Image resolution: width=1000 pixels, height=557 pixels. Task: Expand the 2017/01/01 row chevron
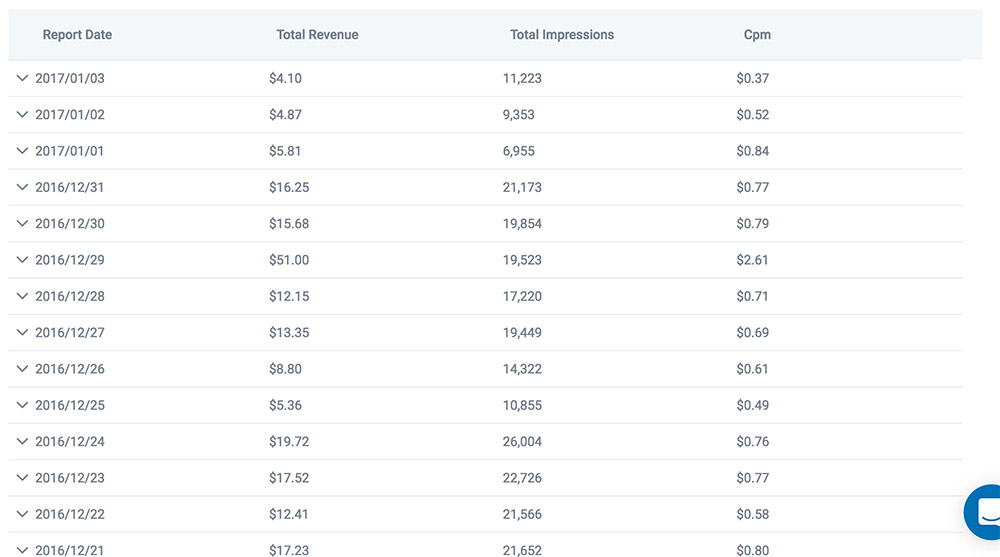(23, 151)
